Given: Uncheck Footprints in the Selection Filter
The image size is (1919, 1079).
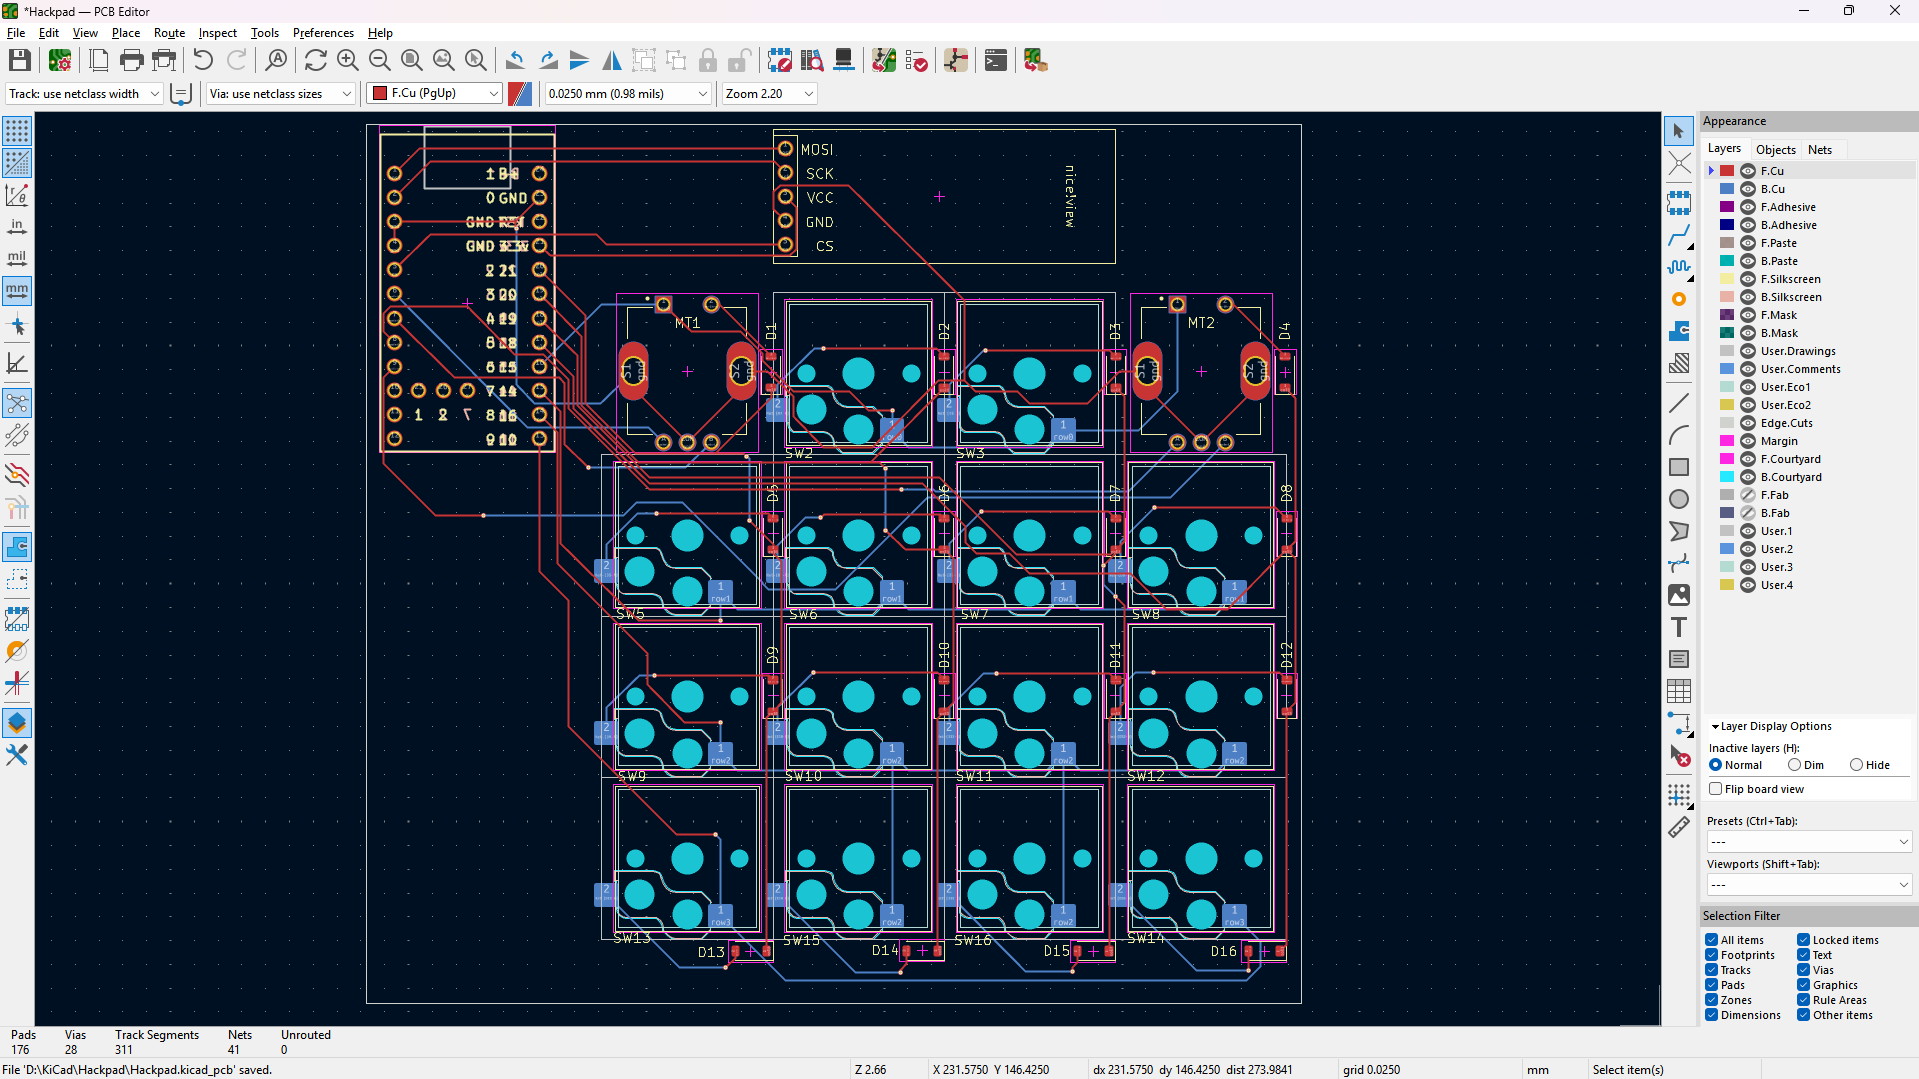Looking at the screenshot, I should point(1711,954).
